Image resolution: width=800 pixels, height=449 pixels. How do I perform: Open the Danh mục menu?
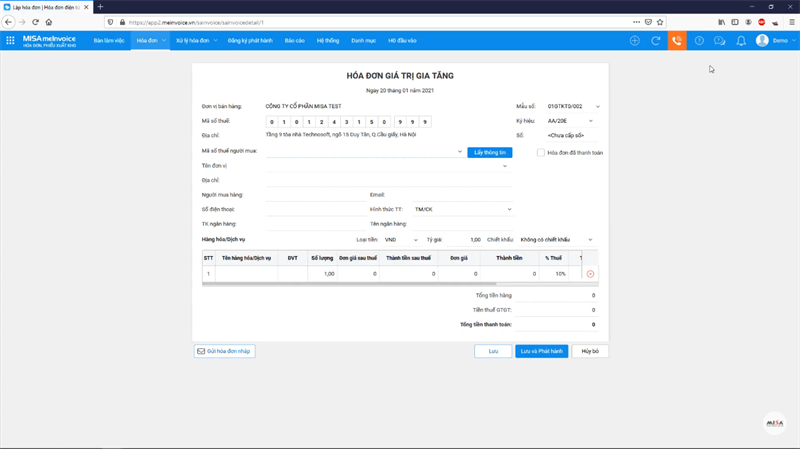tap(363, 41)
